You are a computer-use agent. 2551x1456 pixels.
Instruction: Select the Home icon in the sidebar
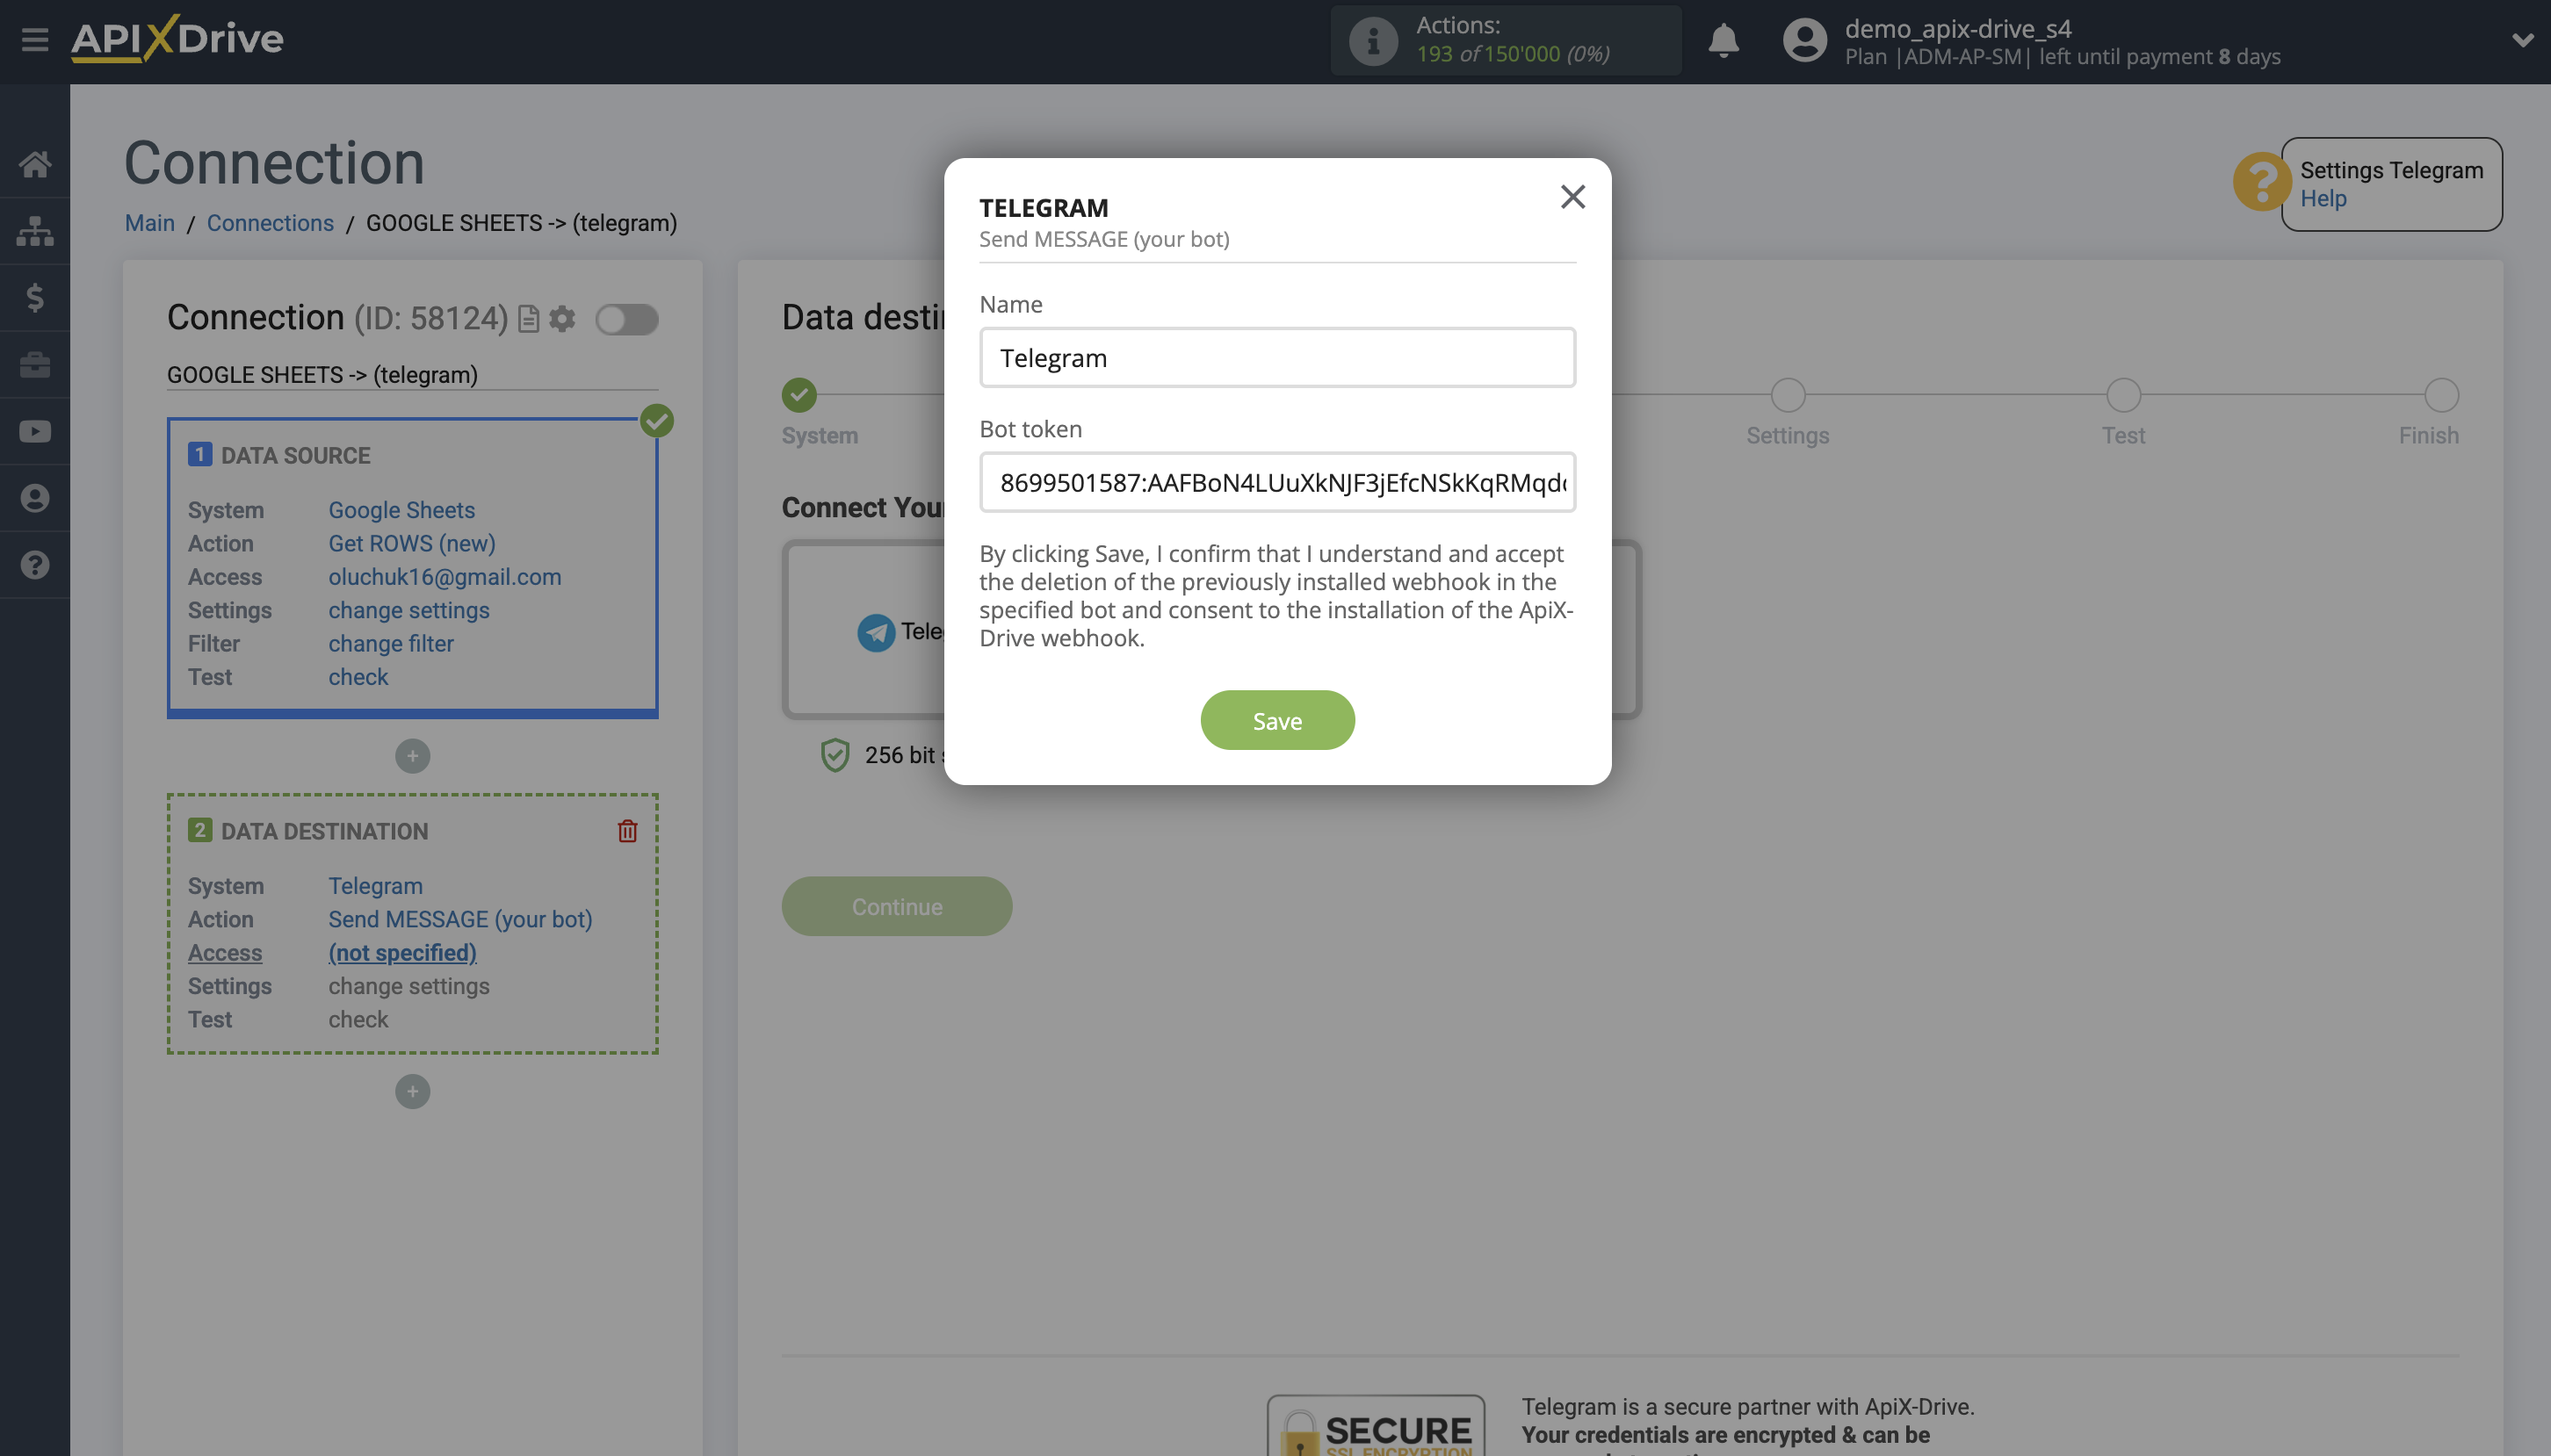(35, 164)
